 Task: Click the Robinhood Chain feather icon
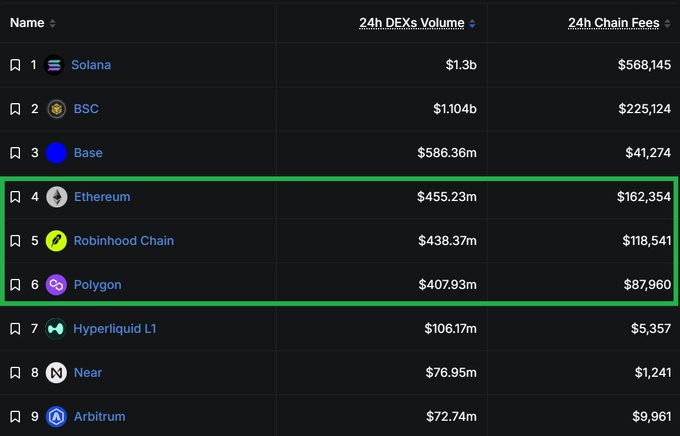[x=56, y=241]
